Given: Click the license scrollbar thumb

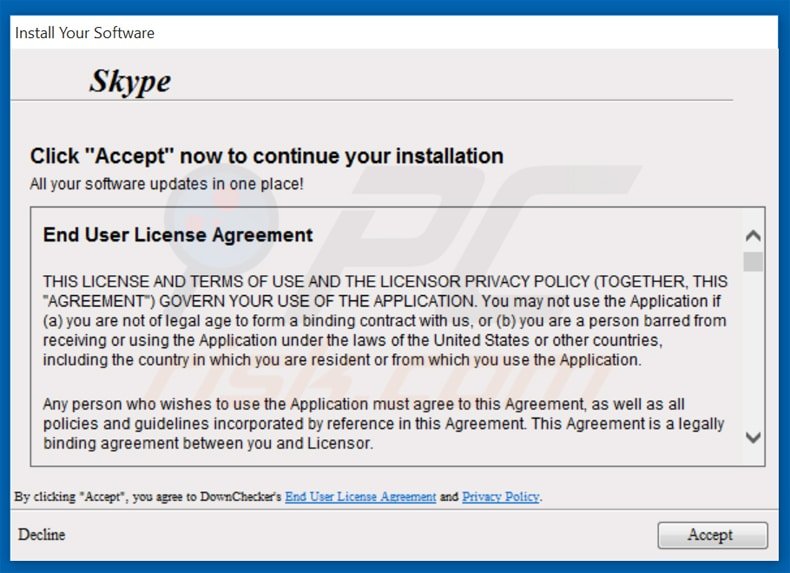Looking at the screenshot, I should pos(753,262).
